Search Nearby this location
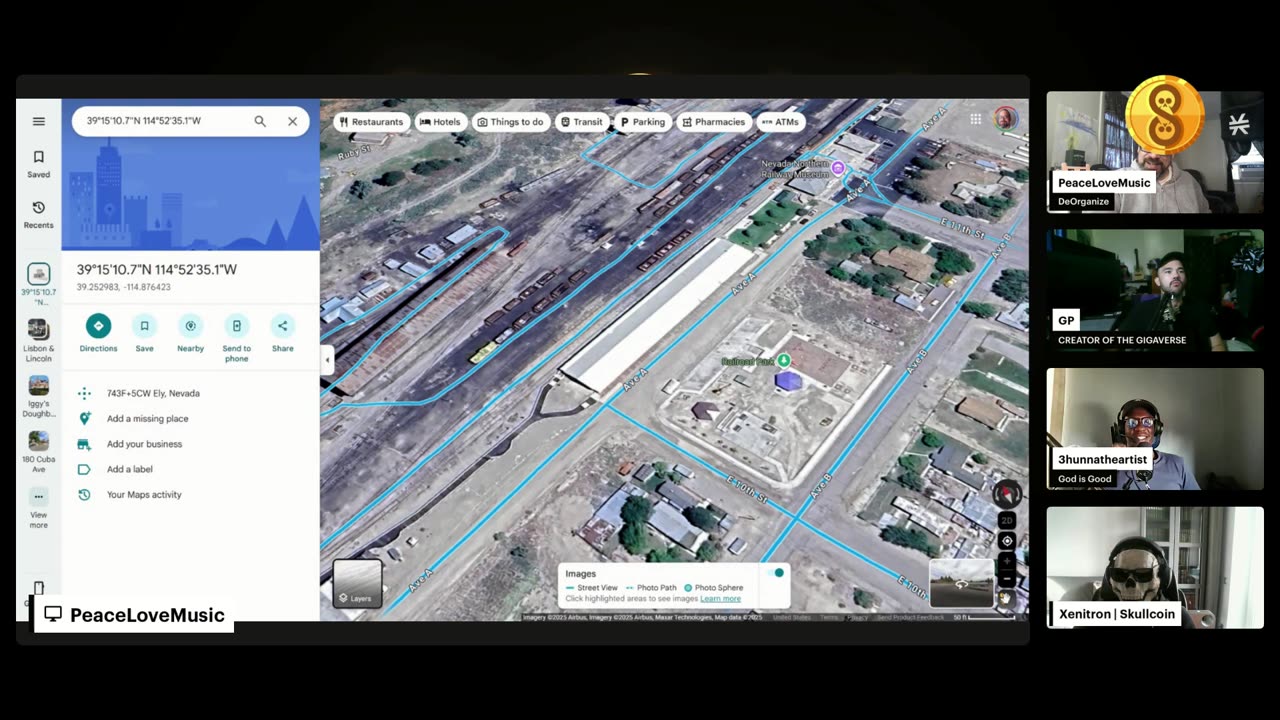Image resolution: width=1280 pixels, height=720 pixels. (190, 333)
